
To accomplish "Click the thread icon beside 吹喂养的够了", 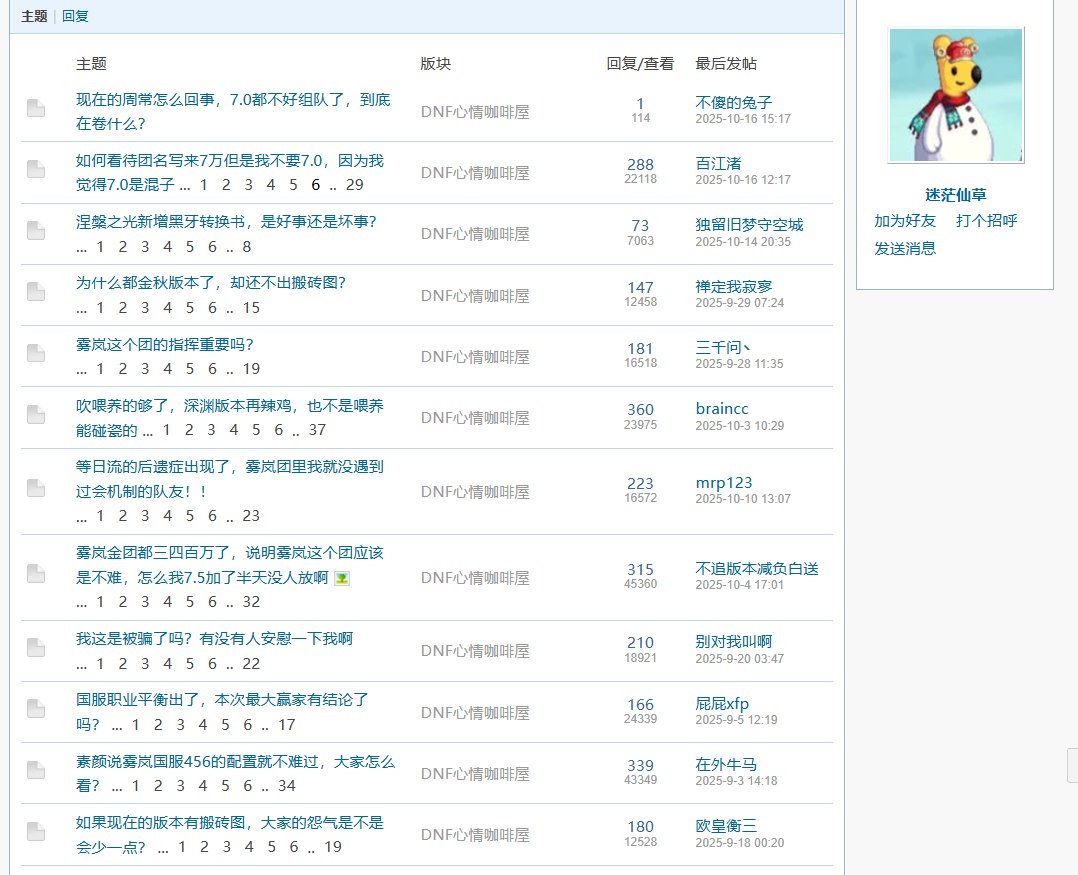I will (x=36, y=414).
